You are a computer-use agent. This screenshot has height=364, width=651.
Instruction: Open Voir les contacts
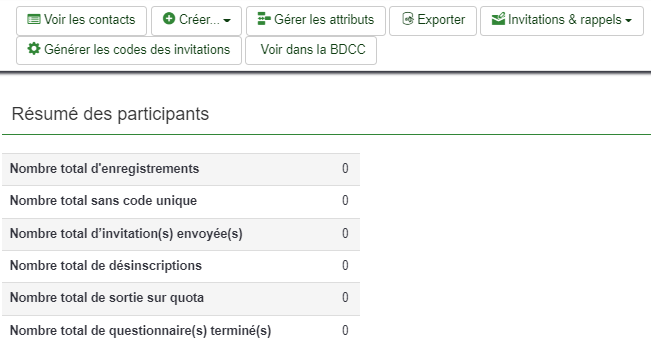click(x=81, y=21)
